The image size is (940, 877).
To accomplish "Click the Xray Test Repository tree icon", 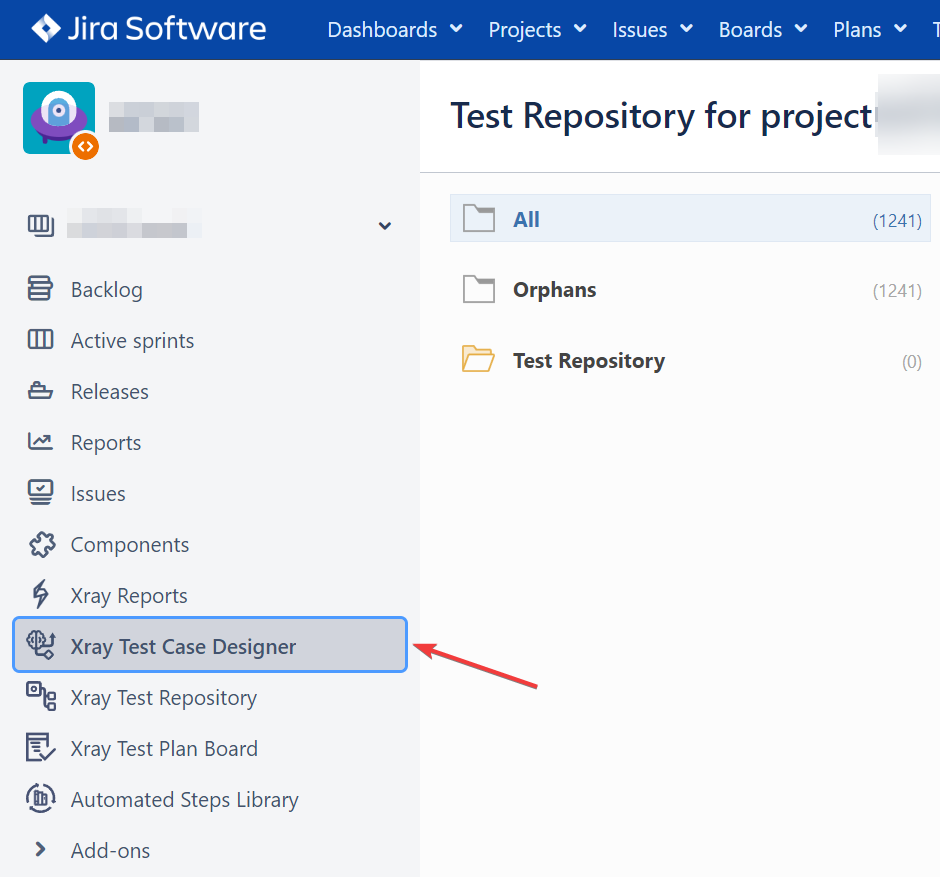I will tap(41, 697).
